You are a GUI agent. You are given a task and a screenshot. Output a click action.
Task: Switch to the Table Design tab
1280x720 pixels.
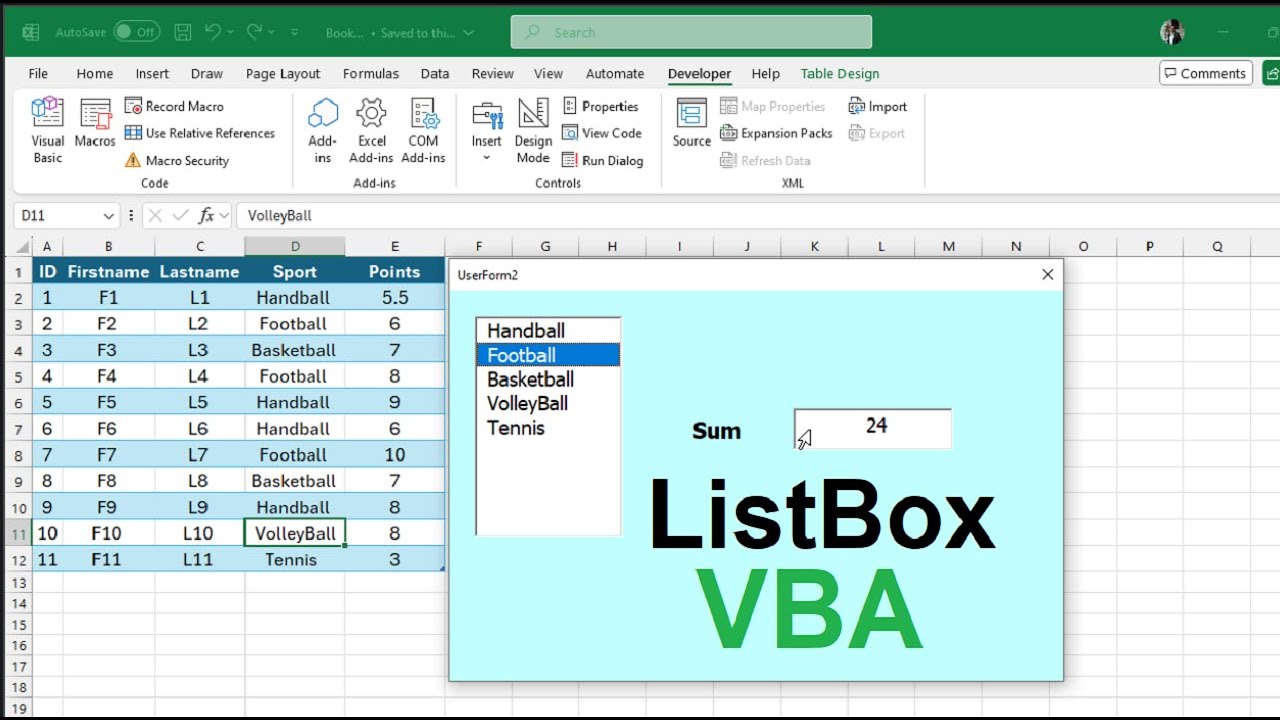click(x=840, y=73)
